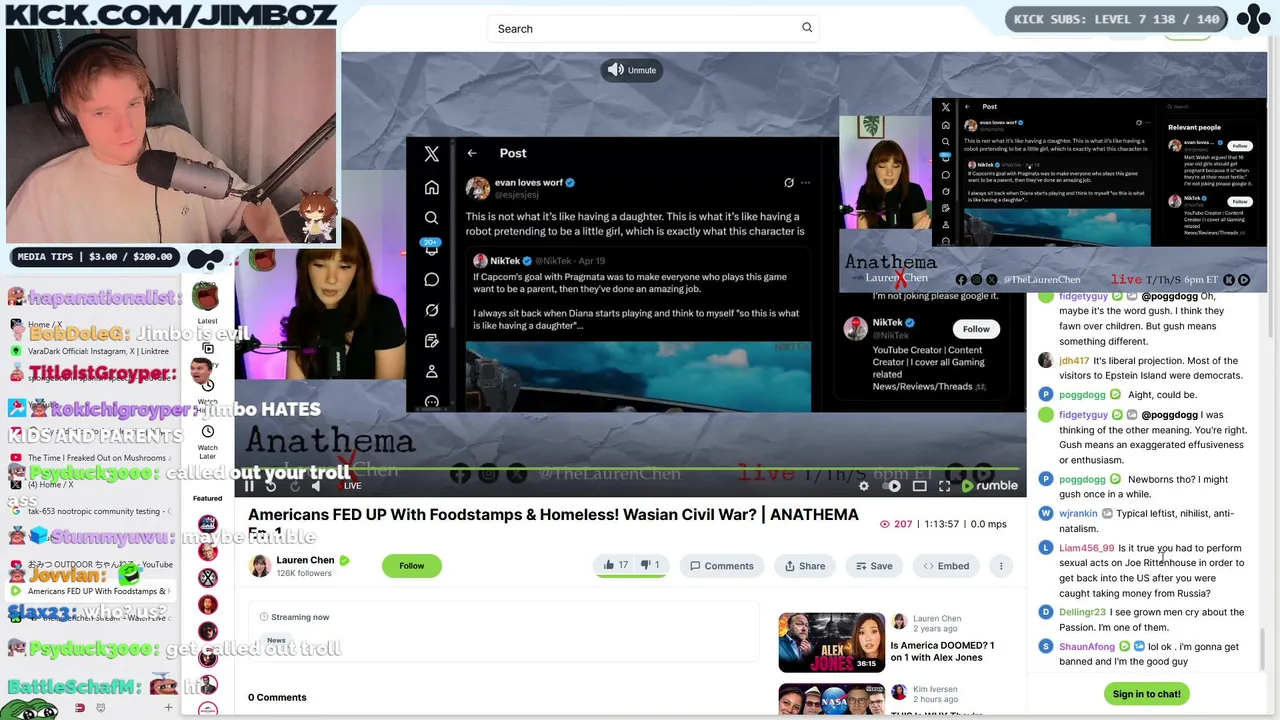Click the X chat bubble icon
Viewport: 1280px width, 720px height.
point(431,279)
